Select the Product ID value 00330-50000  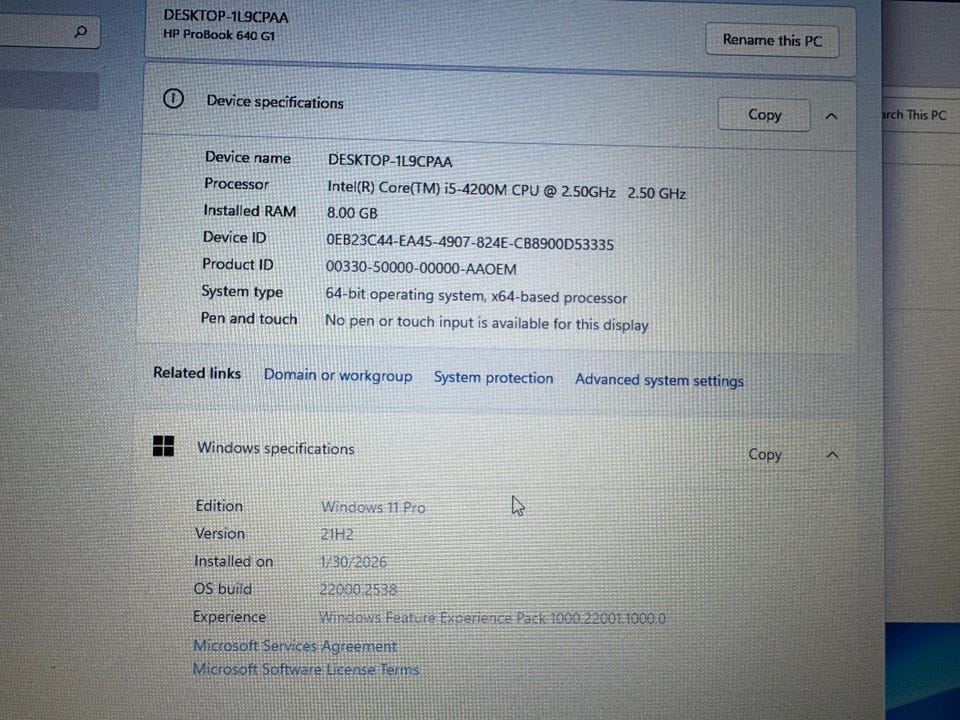(x=421, y=268)
